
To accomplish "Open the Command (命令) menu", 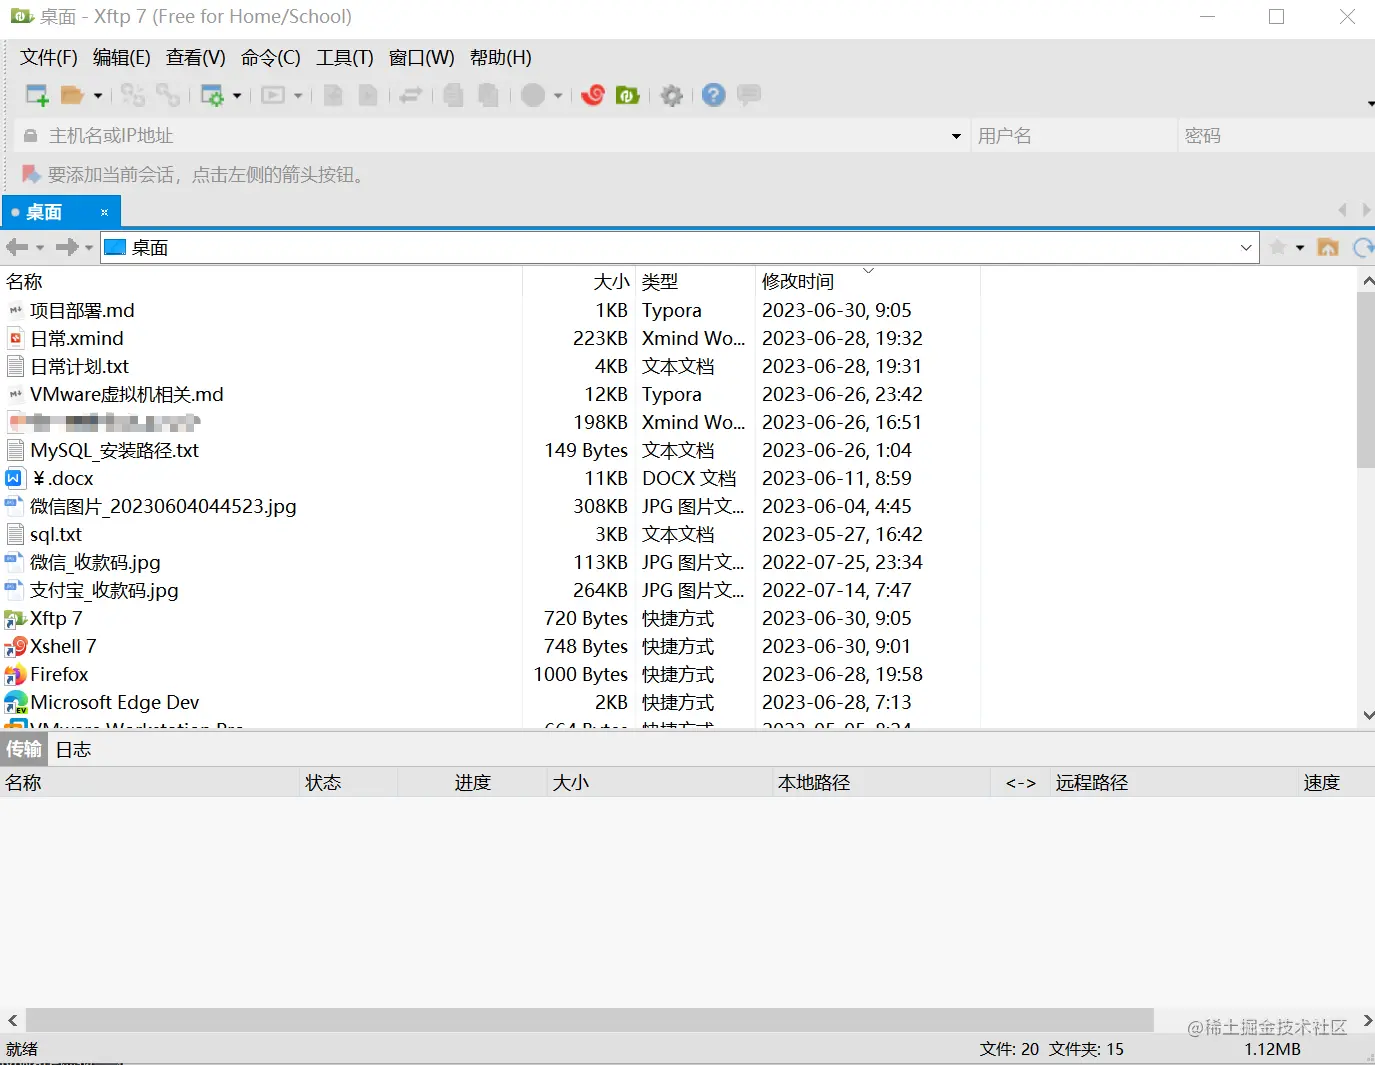I will [x=270, y=58].
